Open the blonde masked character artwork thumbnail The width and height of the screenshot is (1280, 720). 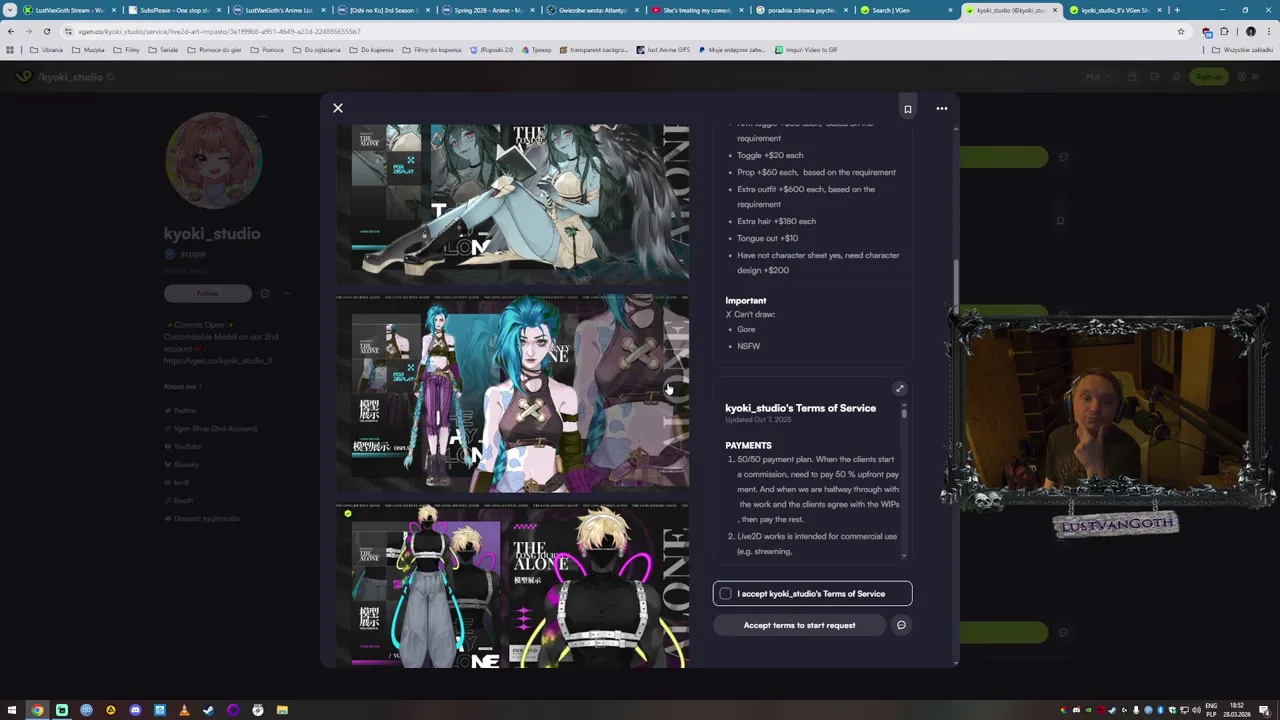click(x=513, y=586)
